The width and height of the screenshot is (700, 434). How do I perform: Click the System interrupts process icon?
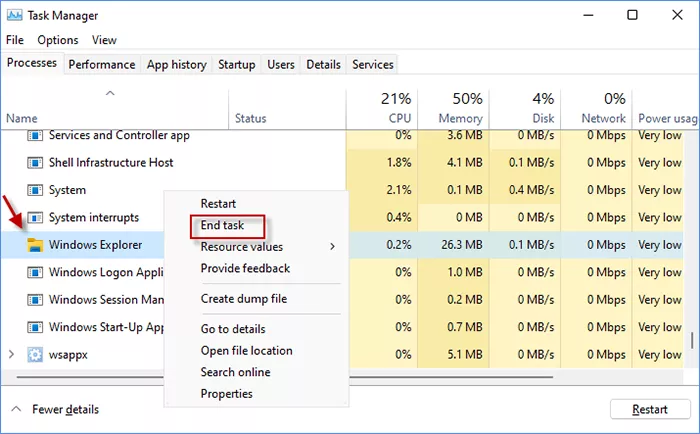click(x=35, y=218)
